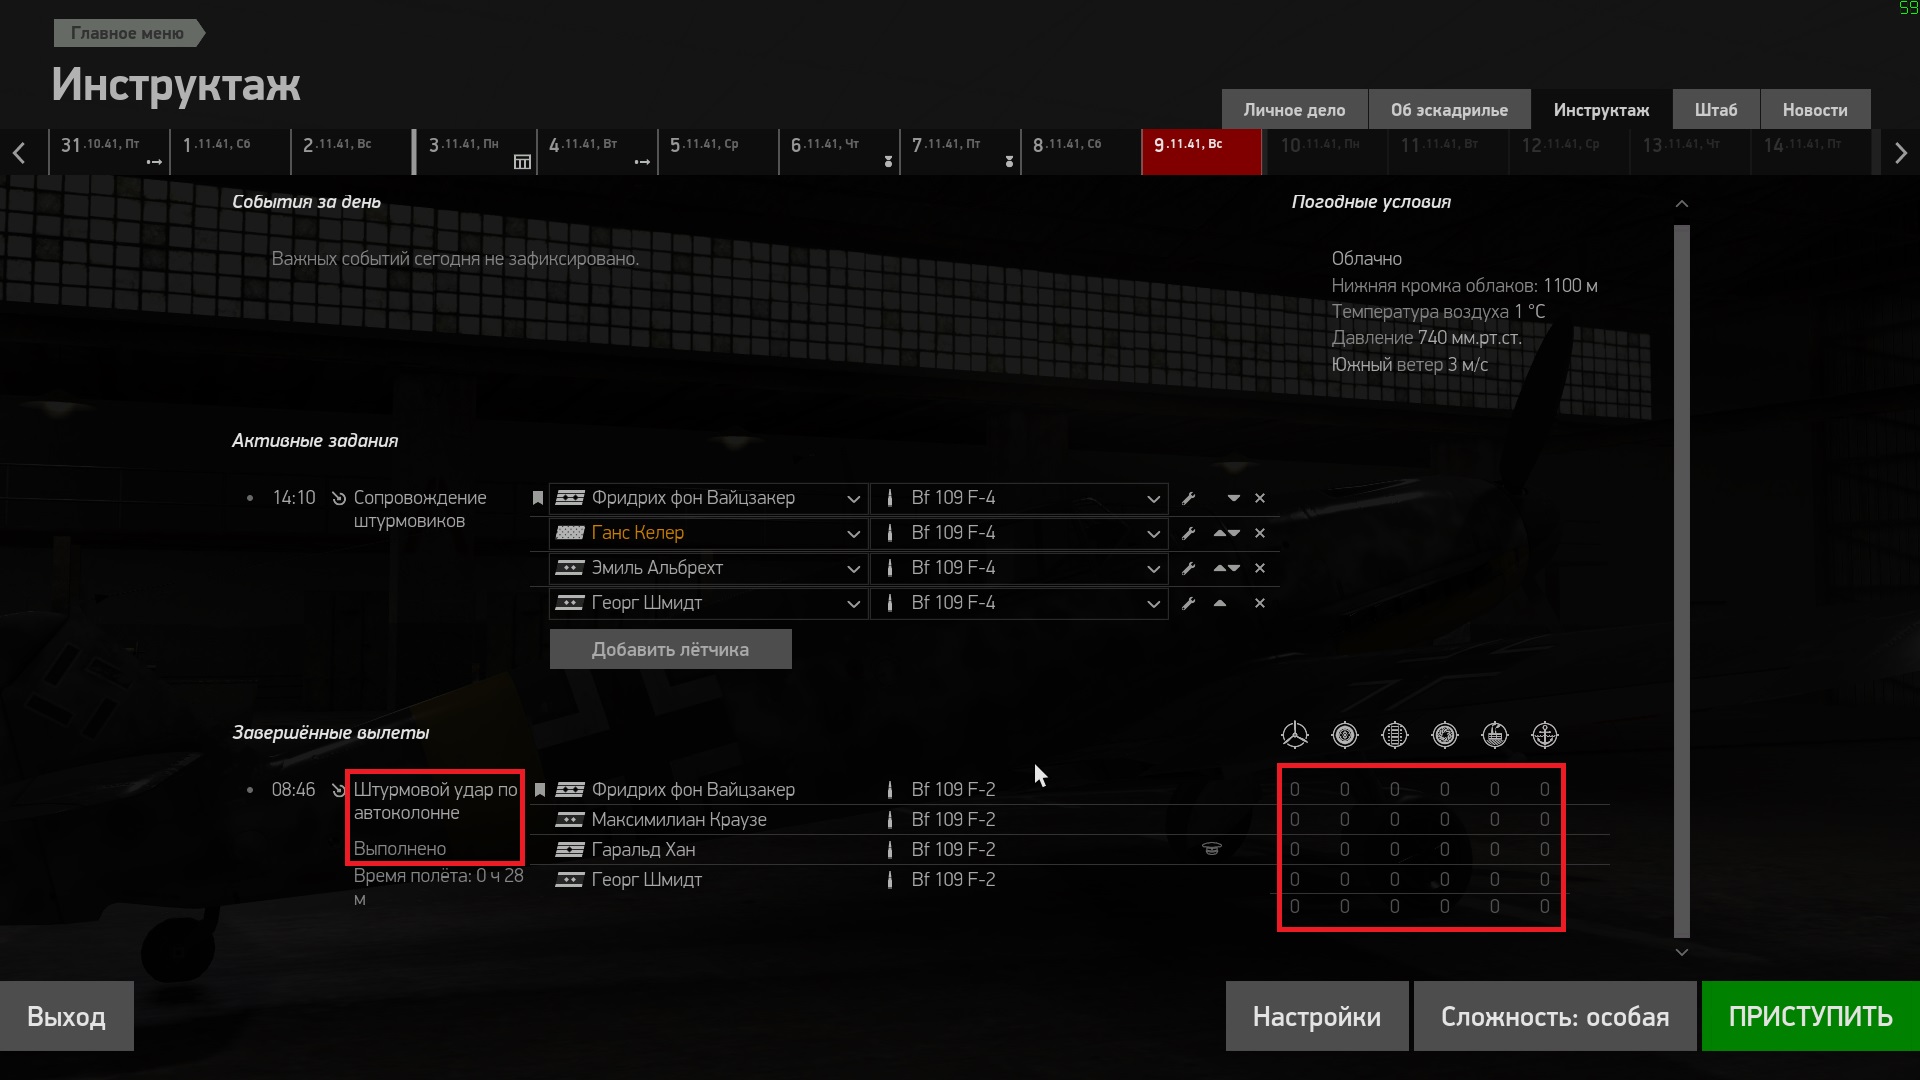Image resolution: width=1920 pixels, height=1080 pixels.
Task: Start the mission with ПРИСТУПИТЬ
Action: click(x=1810, y=1016)
